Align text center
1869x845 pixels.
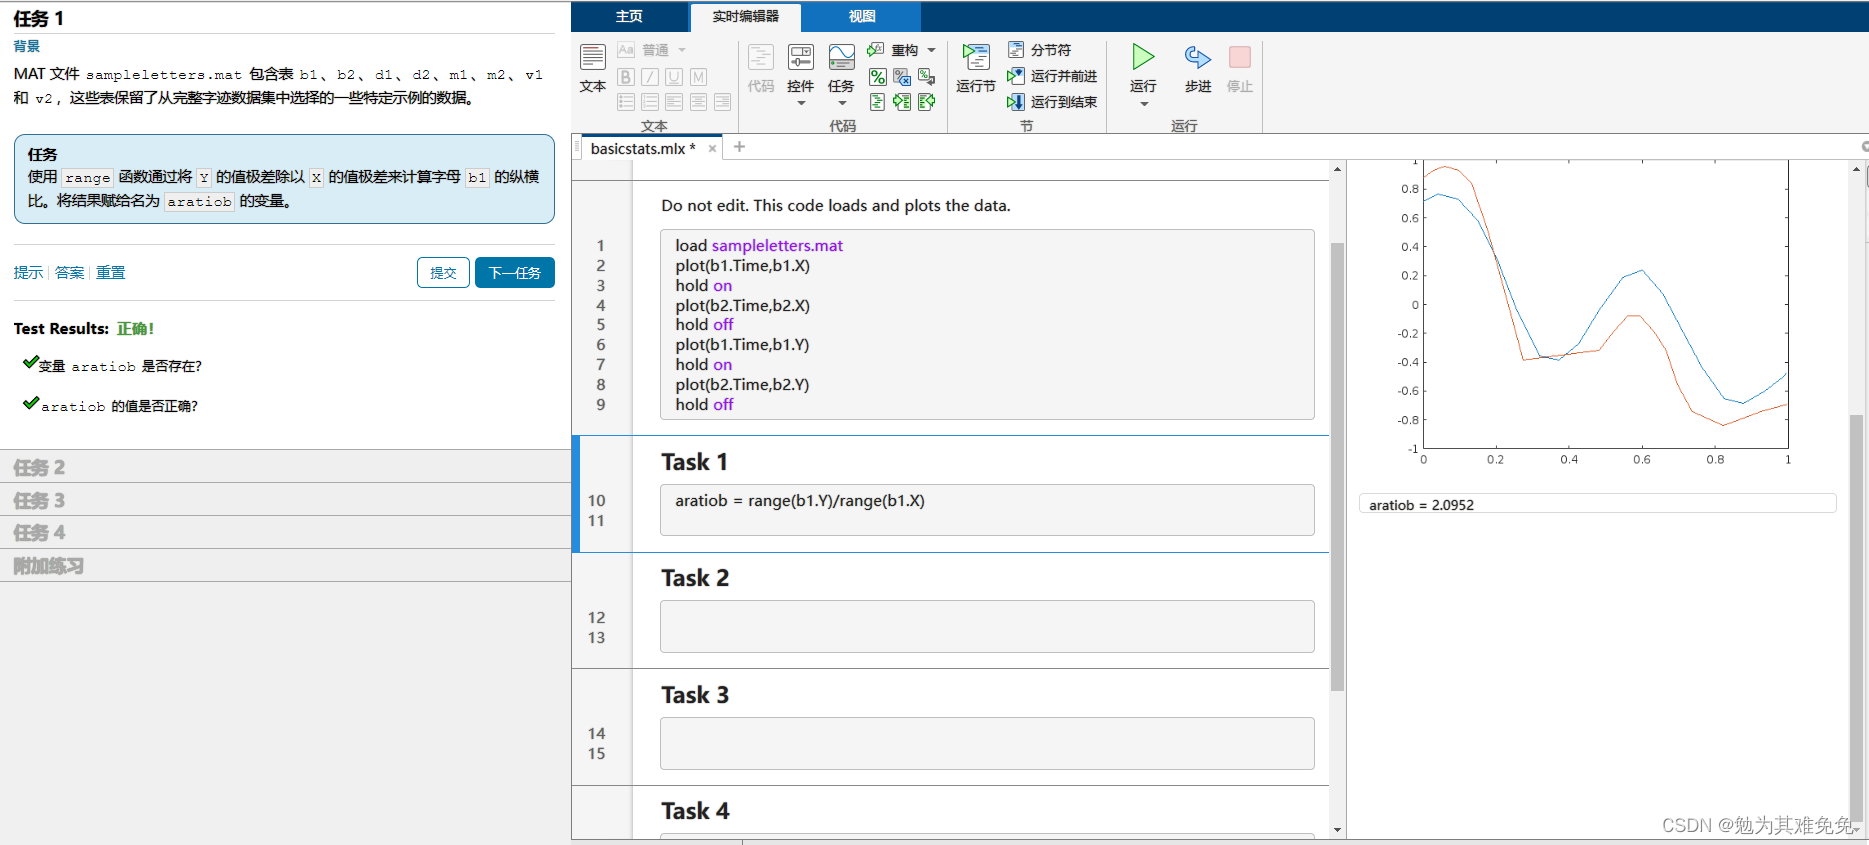(698, 102)
